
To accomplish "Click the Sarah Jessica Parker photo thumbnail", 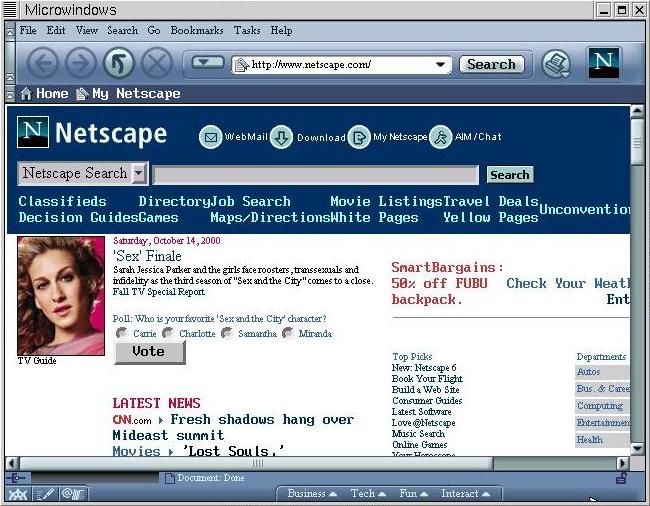I will [x=61, y=296].
